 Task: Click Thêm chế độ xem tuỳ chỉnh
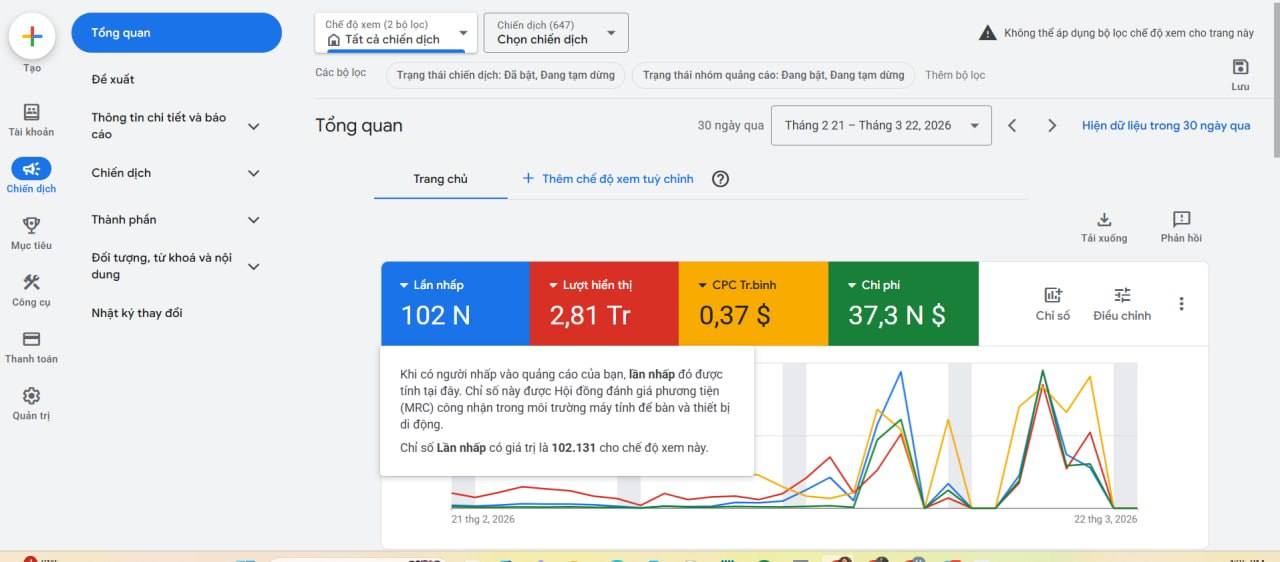(x=608, y=179)
